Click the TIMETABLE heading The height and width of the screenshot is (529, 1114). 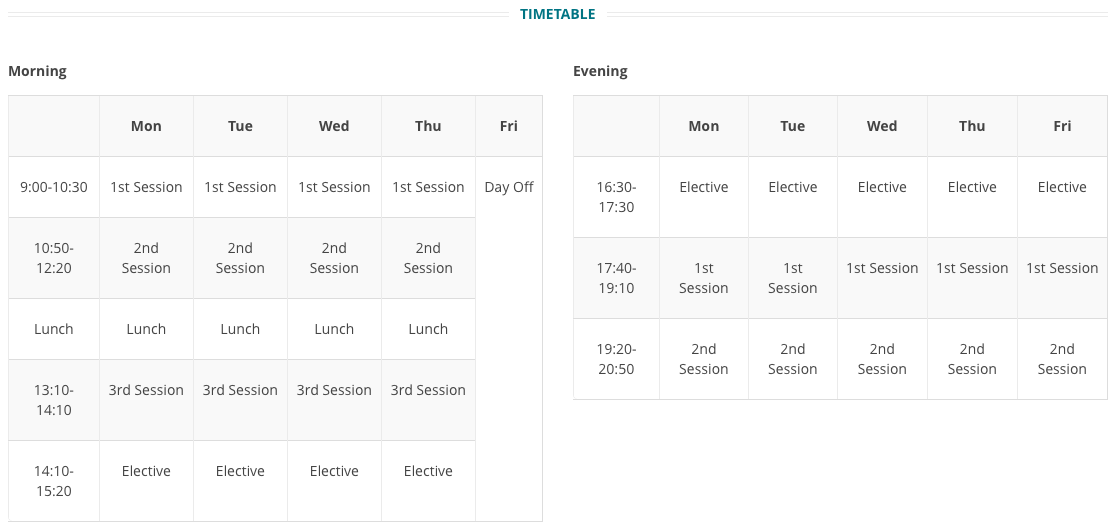click(557, 14)
